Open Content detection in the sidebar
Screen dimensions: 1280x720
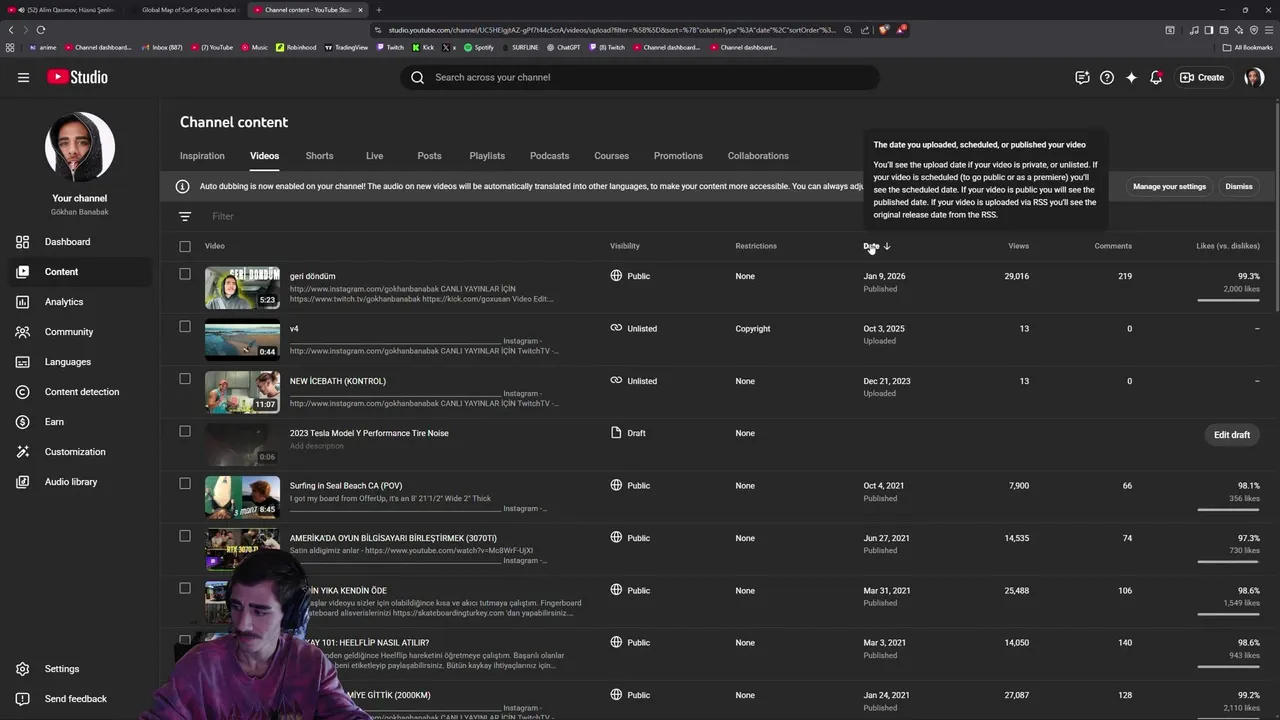(80, 392)
